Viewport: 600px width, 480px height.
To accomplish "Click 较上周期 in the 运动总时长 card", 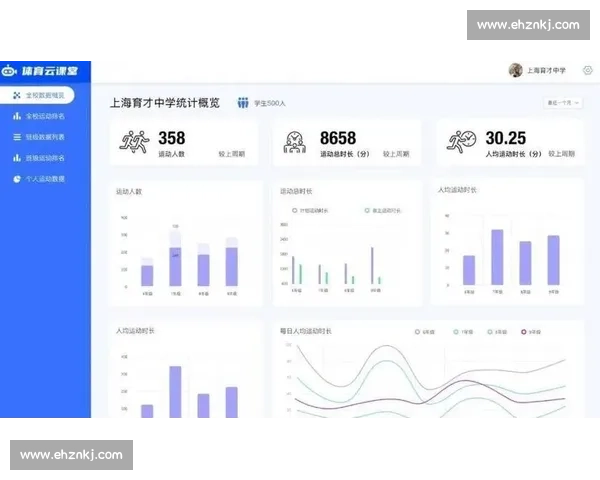I will 396,154.
